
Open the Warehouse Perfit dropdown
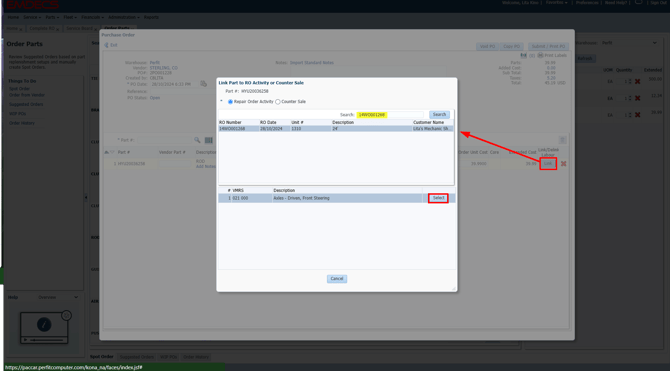click(629, 43)
